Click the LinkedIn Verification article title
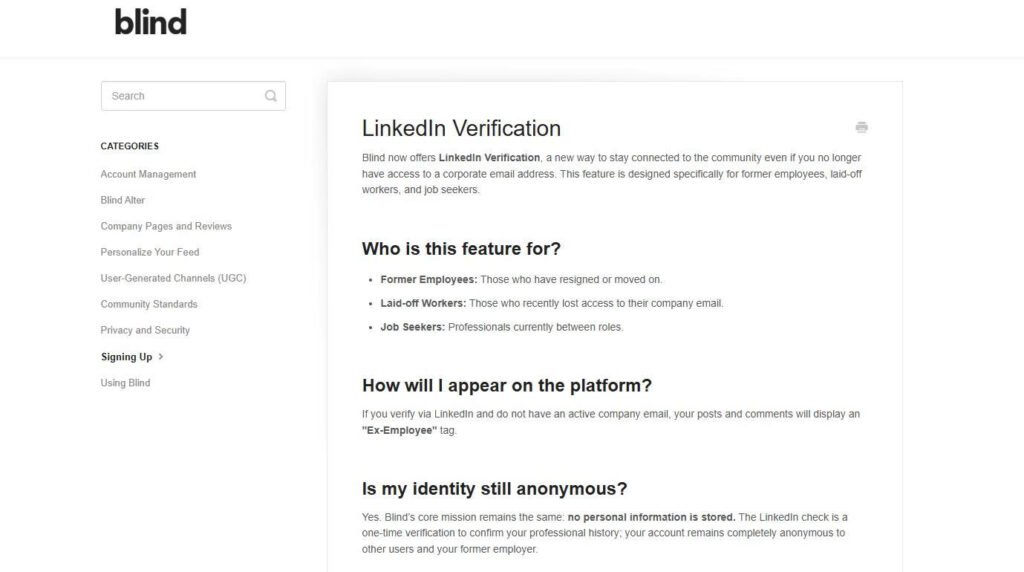The width and height of the screenshot is (1024, 572). click(461, 129)
